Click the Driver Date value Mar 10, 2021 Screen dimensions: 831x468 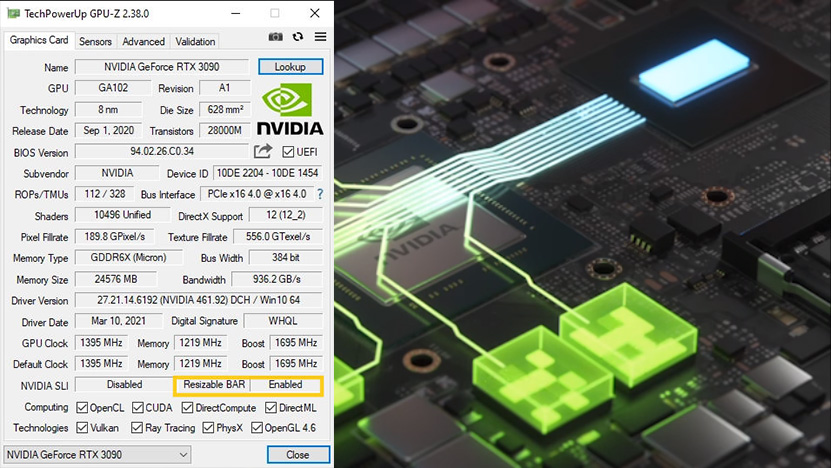click(118, 321)
